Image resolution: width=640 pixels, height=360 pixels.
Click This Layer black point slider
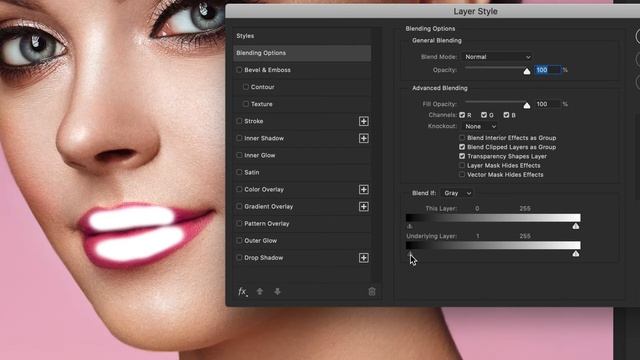point(409,226)
